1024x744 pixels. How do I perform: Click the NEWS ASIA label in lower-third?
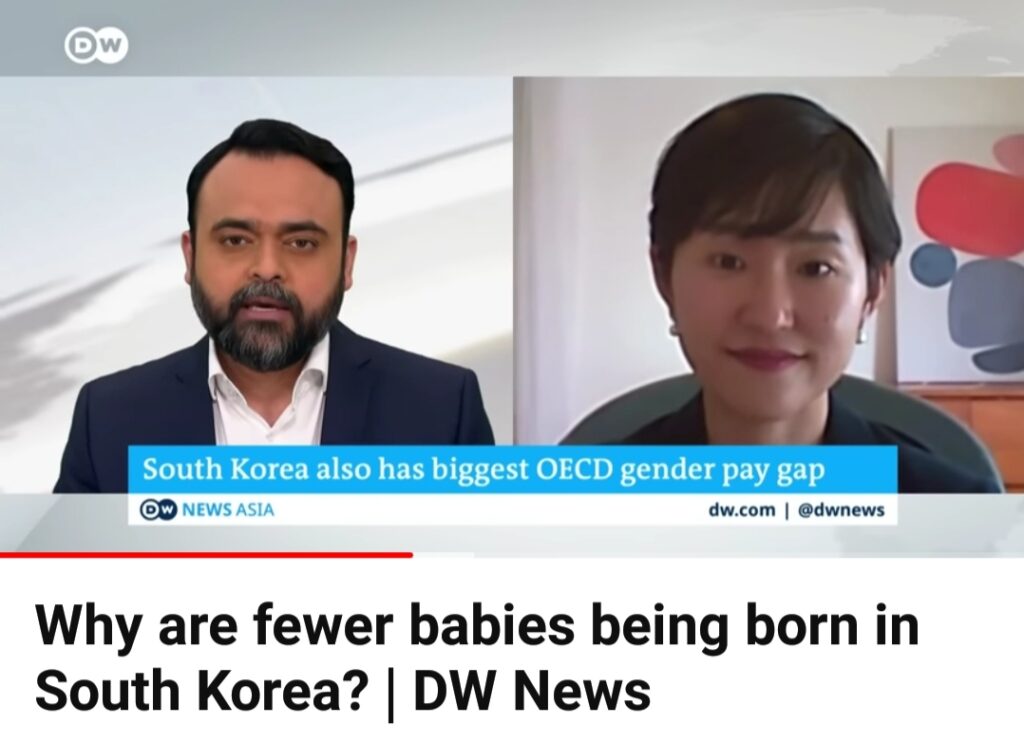point(227,509)
